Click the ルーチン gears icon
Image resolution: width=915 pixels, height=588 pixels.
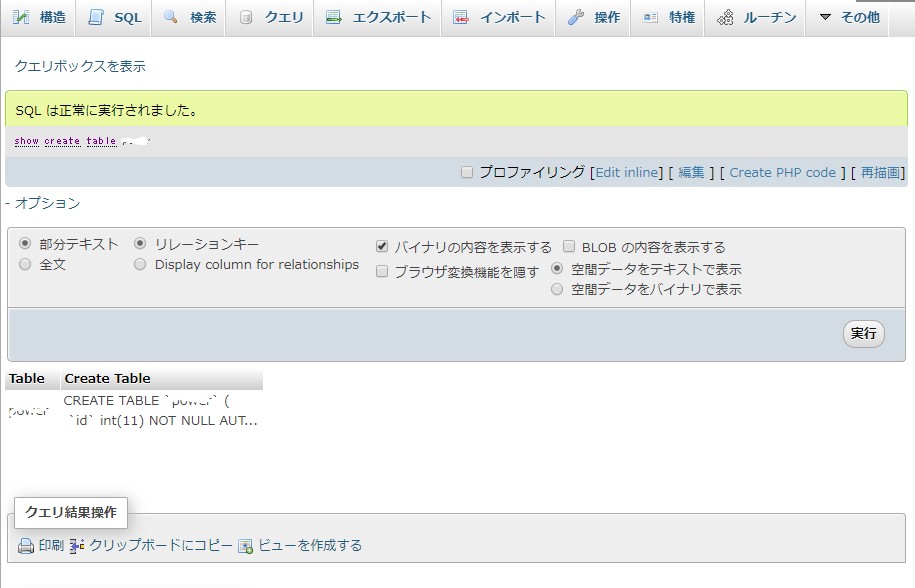[725, 18]
